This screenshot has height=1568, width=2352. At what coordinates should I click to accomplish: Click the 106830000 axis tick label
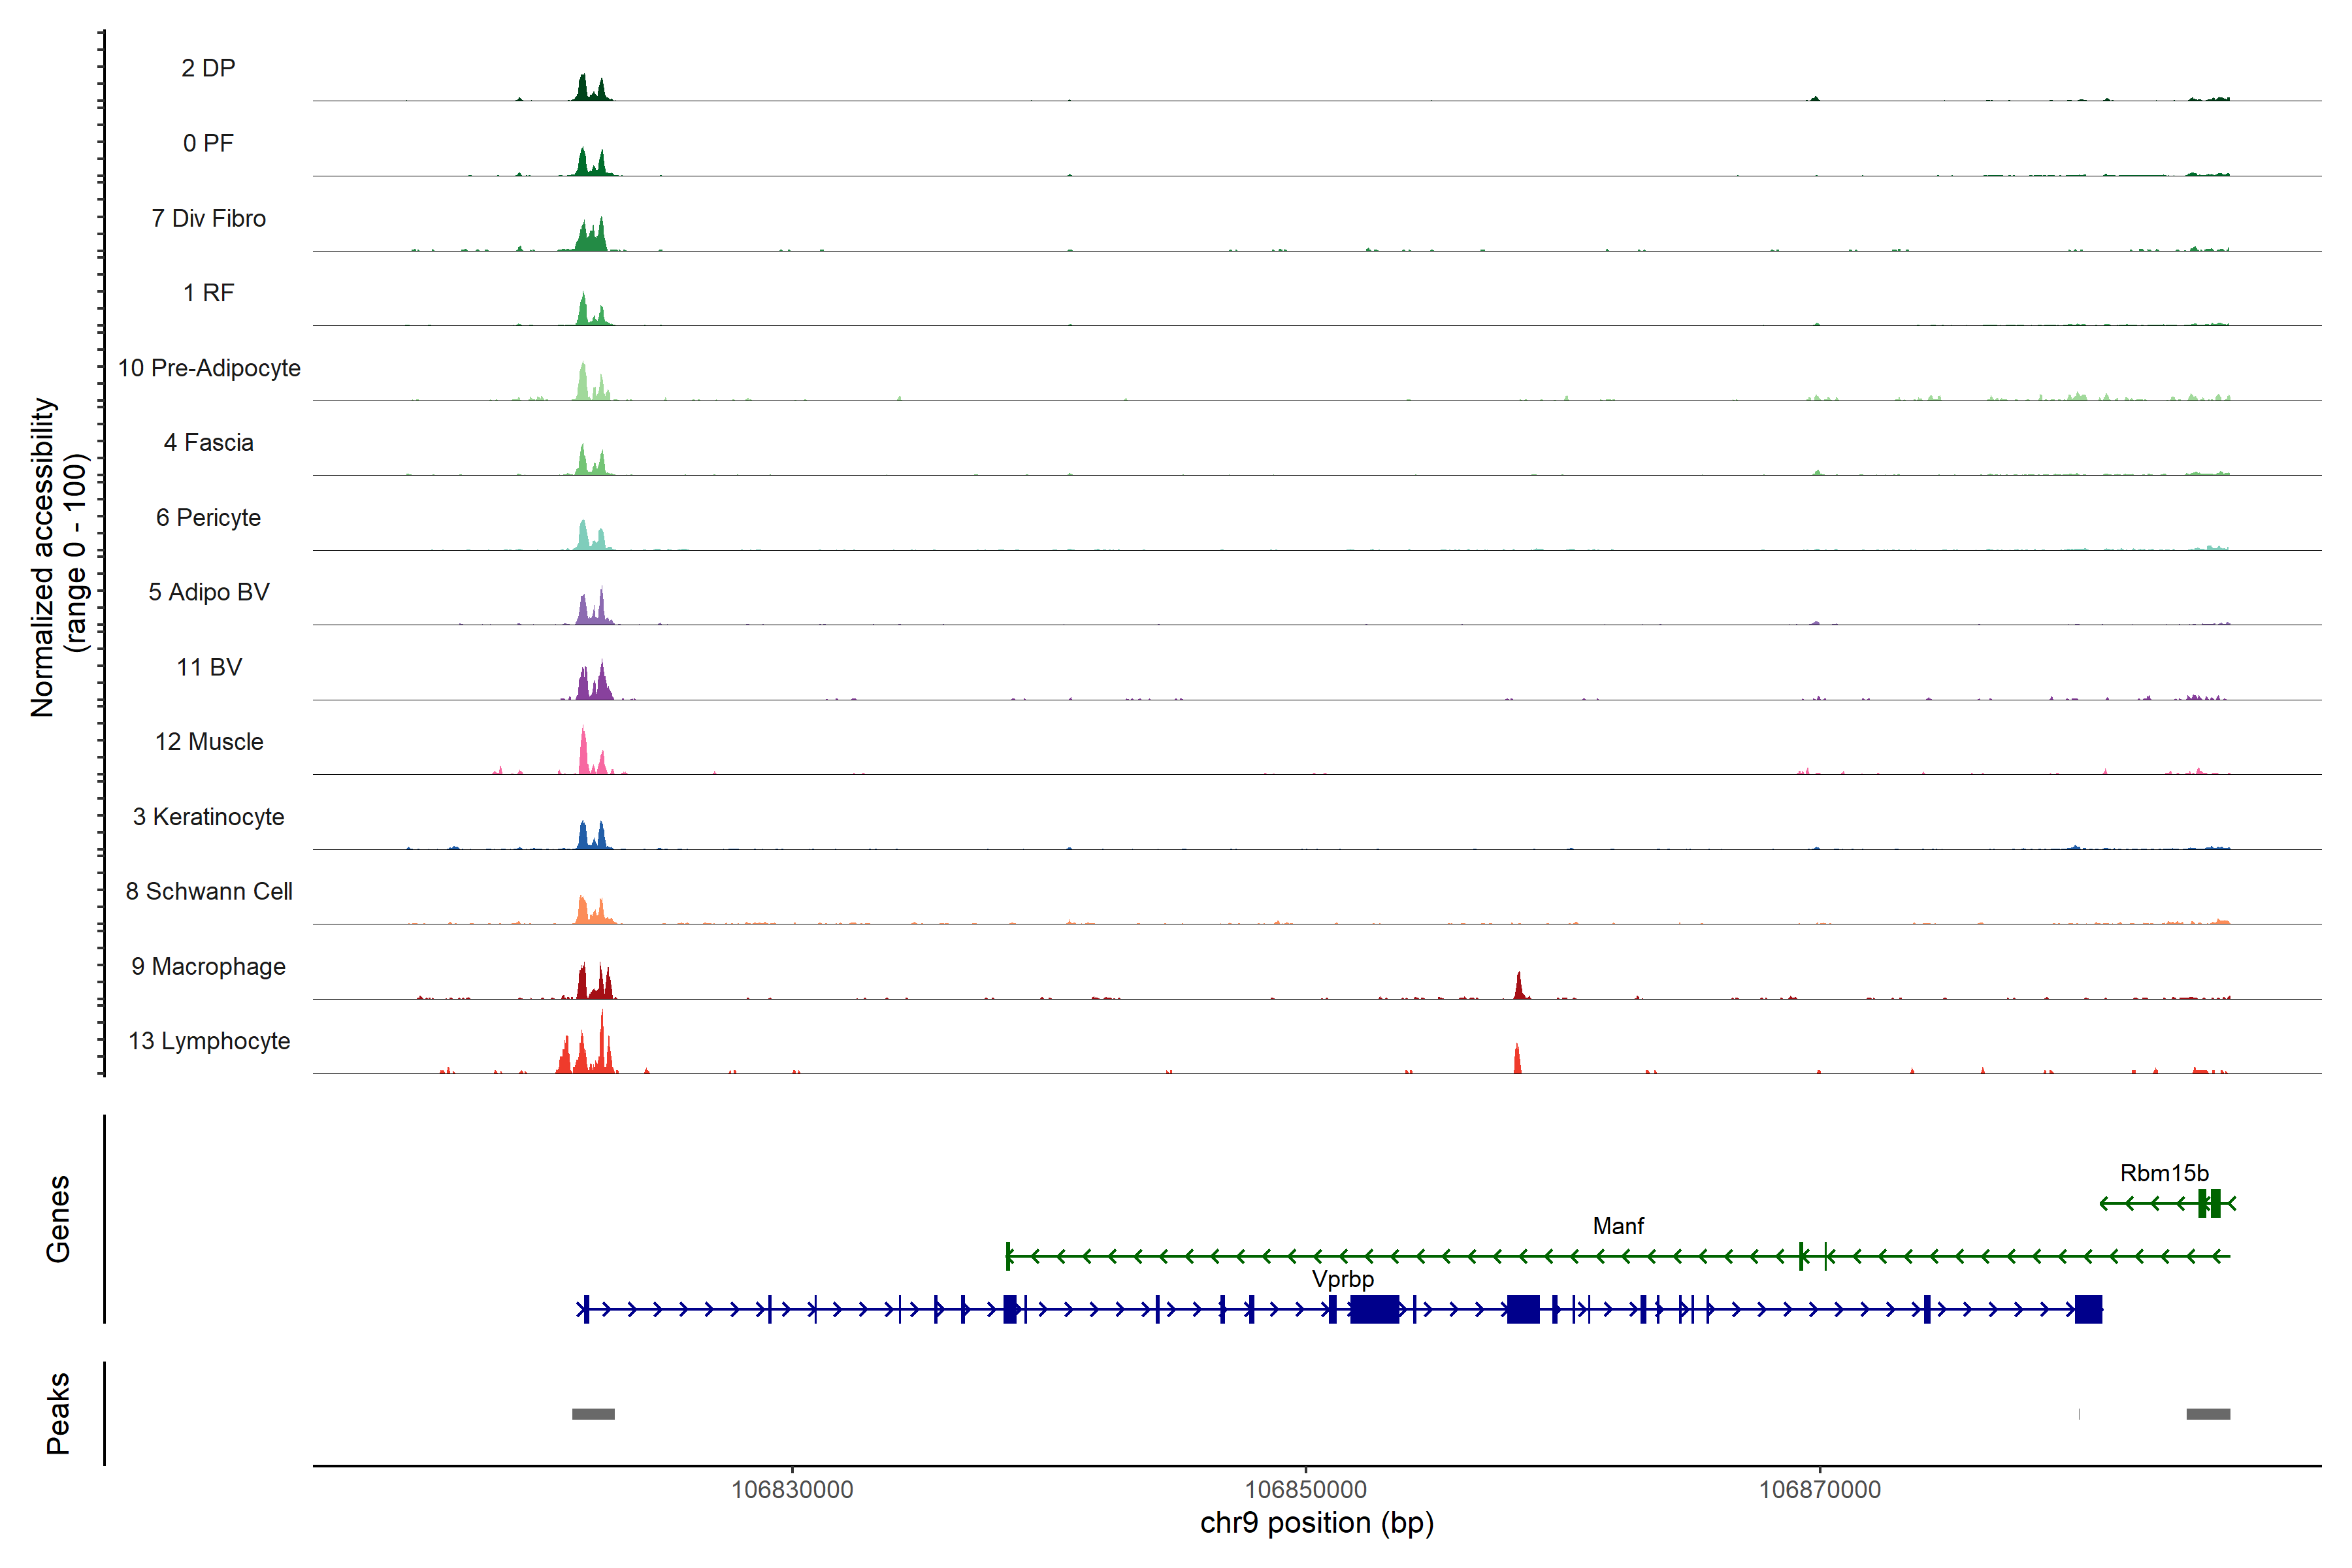[x=792, y=1490]
